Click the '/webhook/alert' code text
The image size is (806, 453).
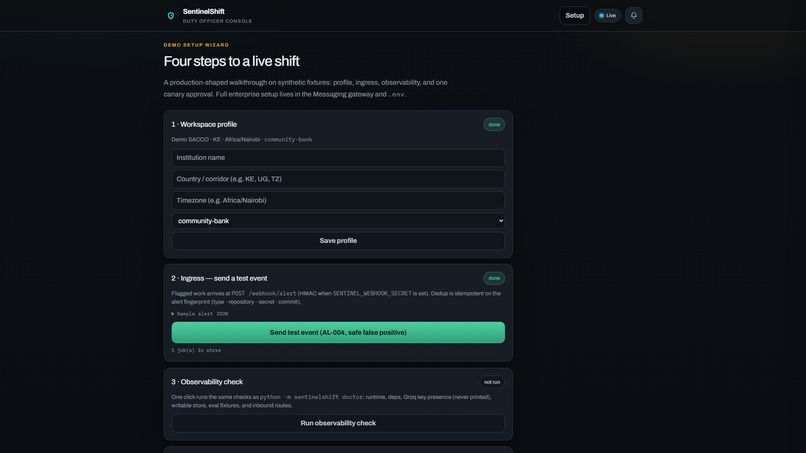pyautogui.click(x=272, y=294)
